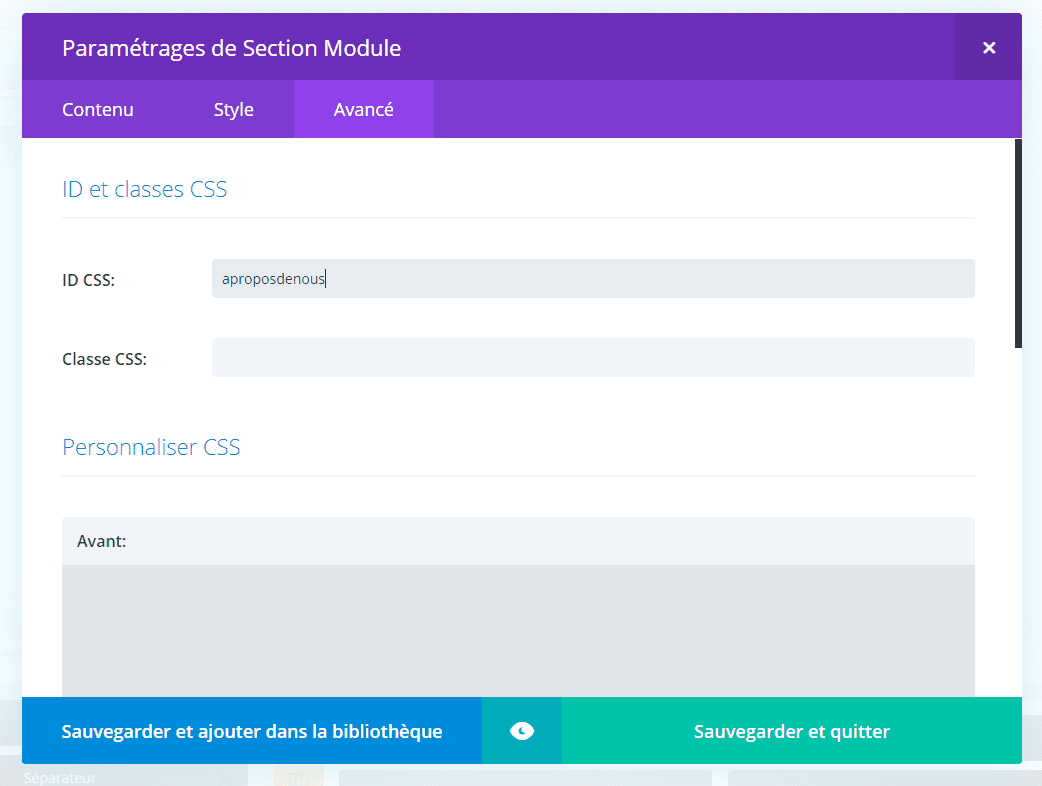Click the Personnaliser CSS section heading
This screenshot has height=786, width=1042.
click(151, 447)
